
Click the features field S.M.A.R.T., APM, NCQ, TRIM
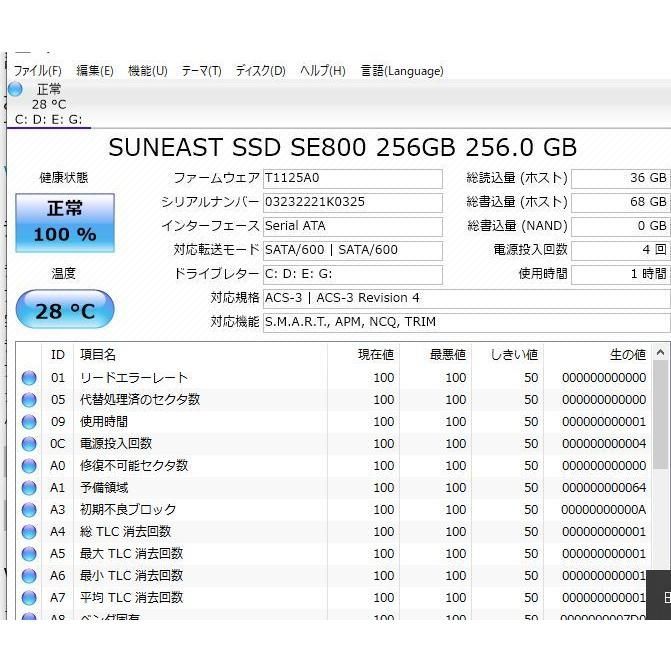[466, 322]
